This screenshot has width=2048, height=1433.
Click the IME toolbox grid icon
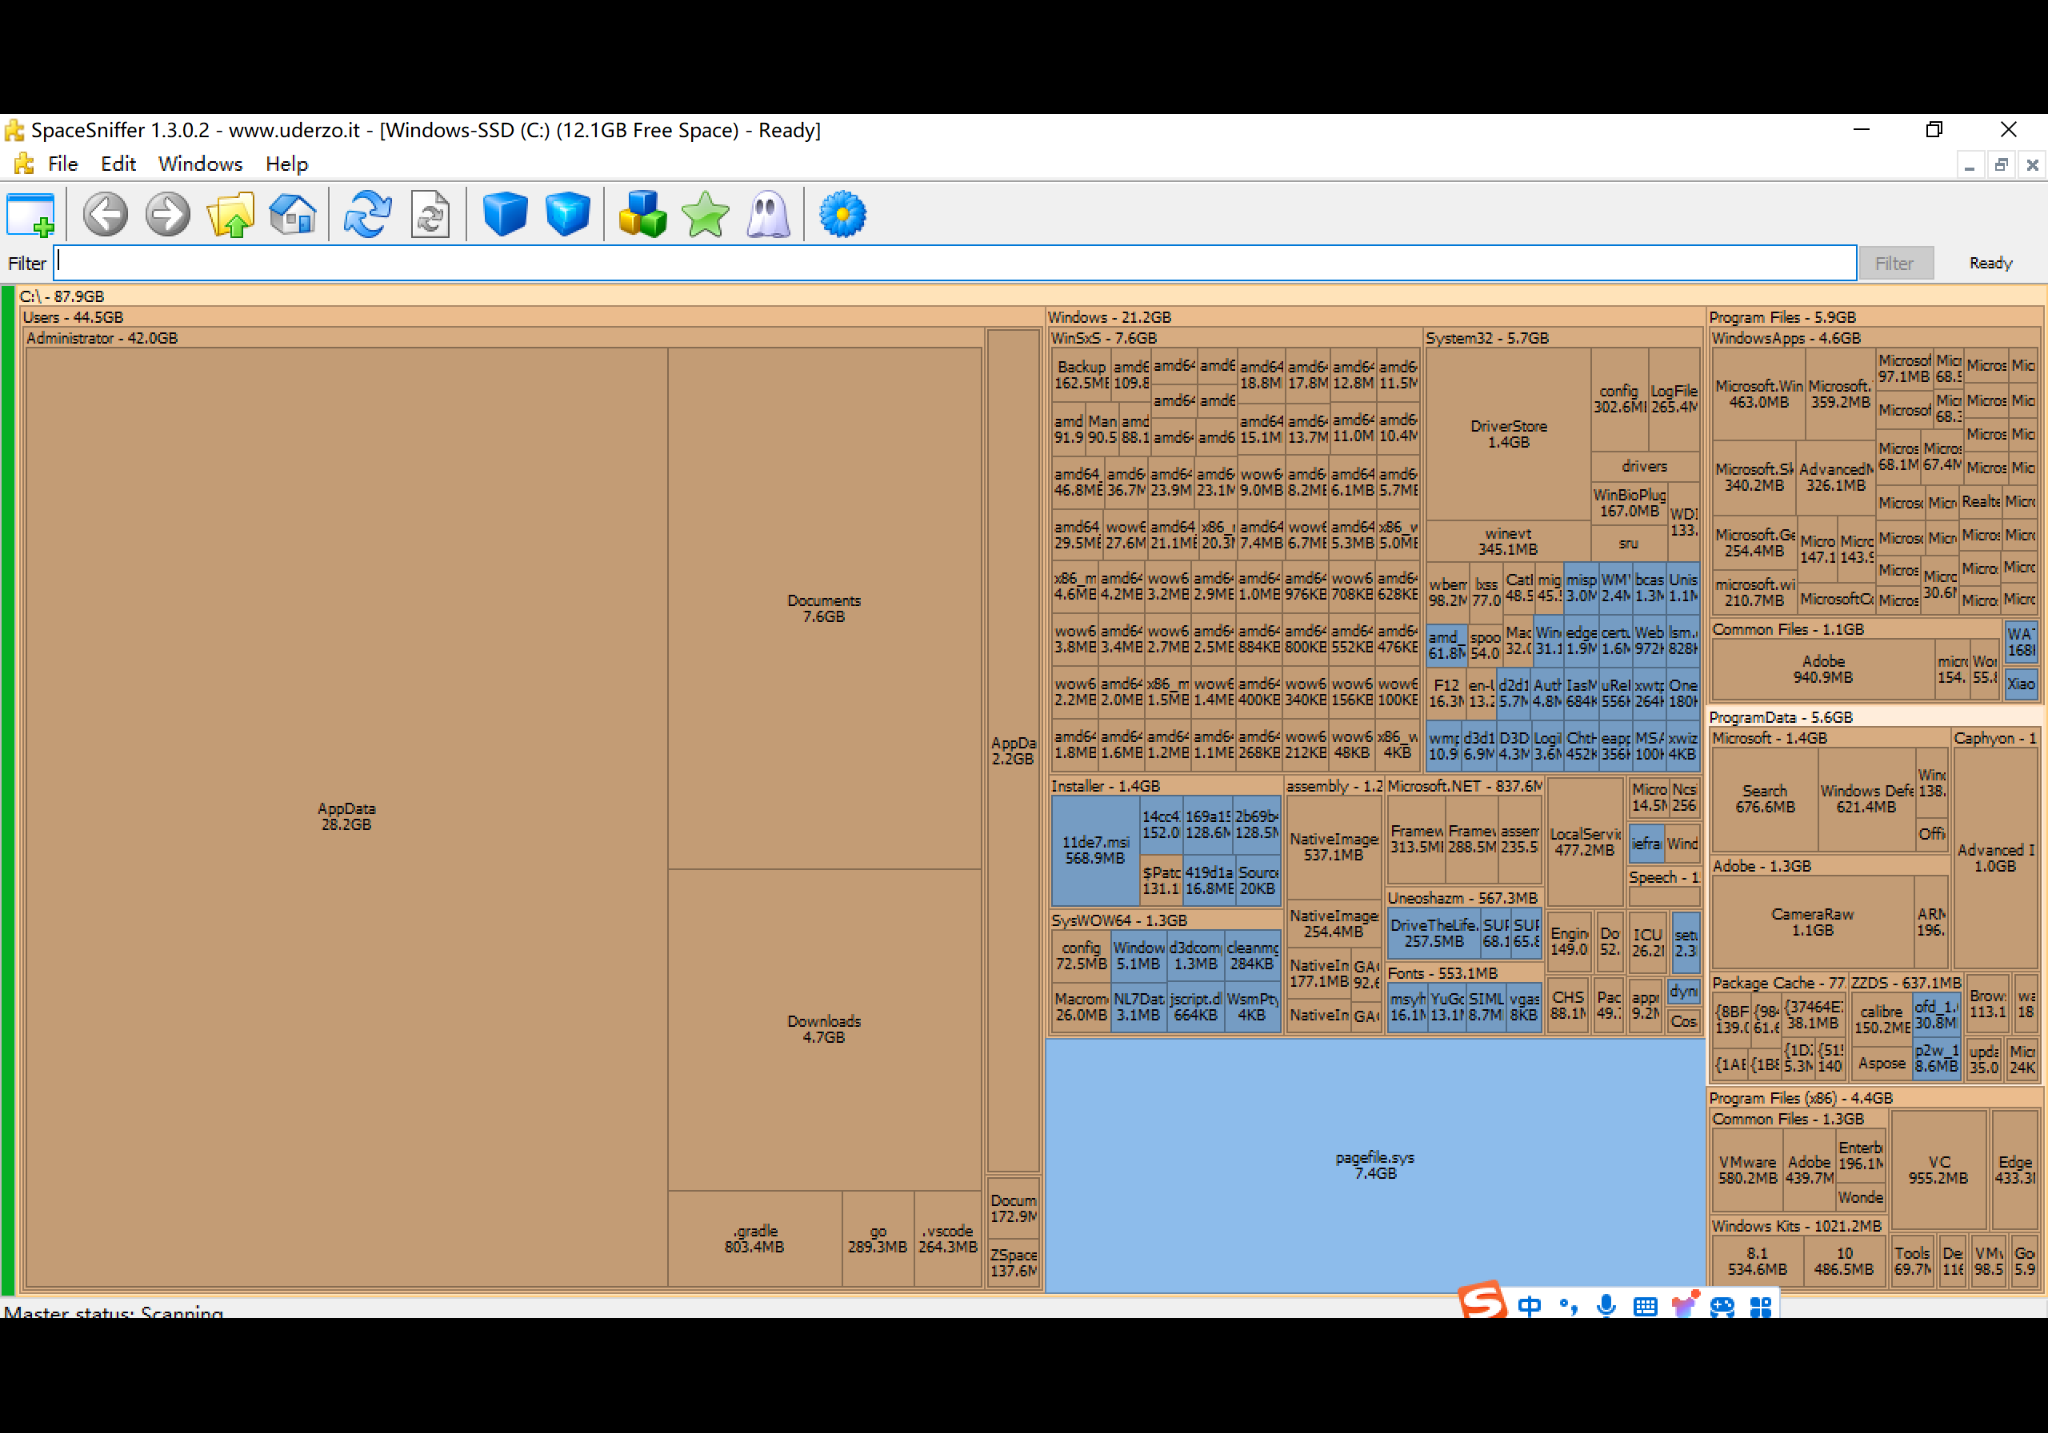click(1761, 1306)
